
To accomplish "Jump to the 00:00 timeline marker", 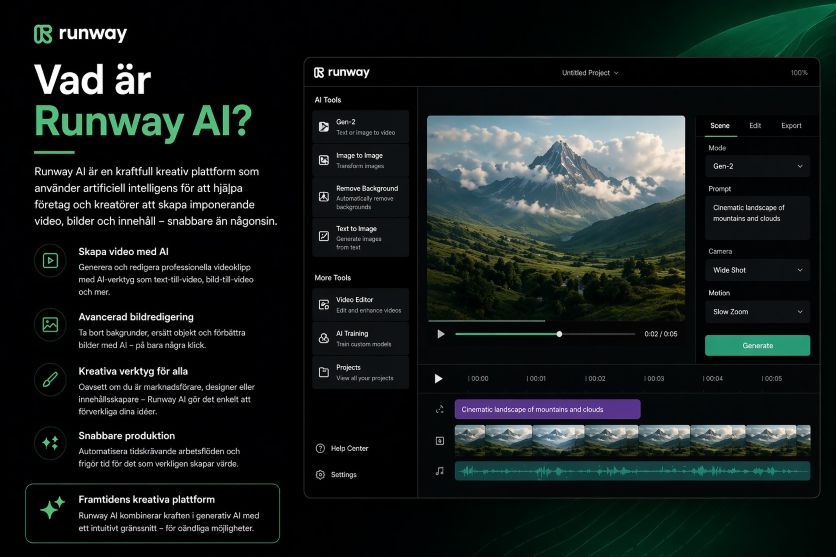I will pyautogui.click(x=478, y=378).
